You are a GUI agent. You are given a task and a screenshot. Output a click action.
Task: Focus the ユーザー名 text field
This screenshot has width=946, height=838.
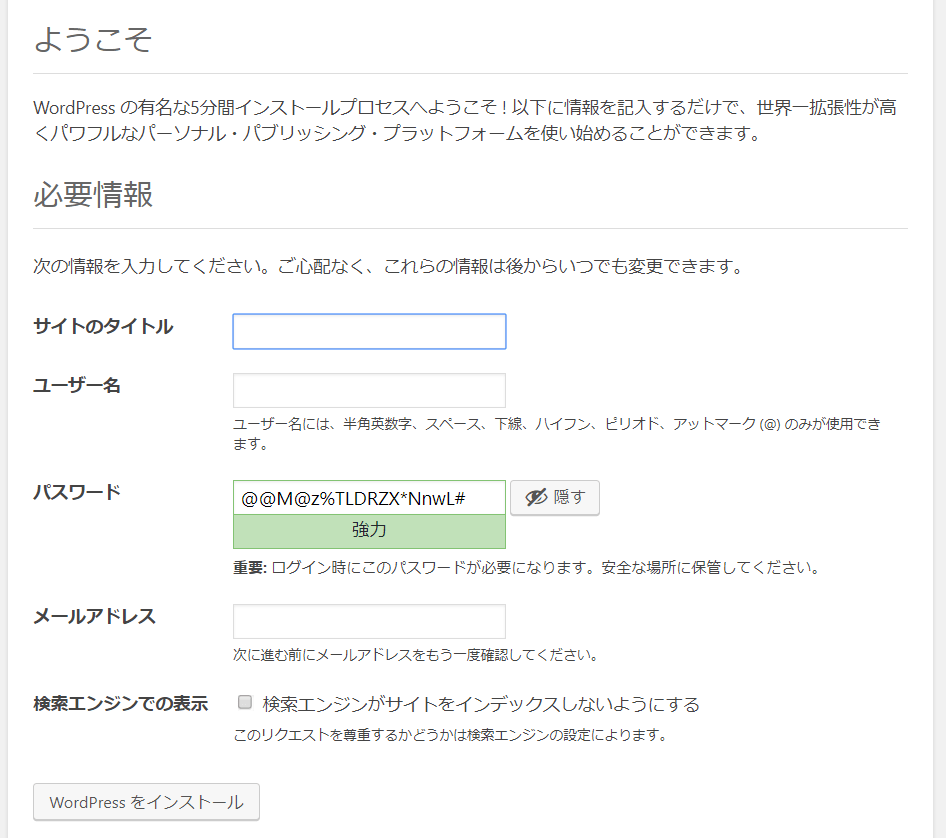(x=369, y=390)
